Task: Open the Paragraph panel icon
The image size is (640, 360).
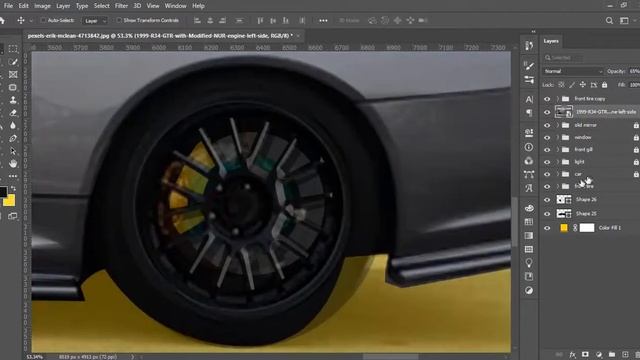Action: coord(529,113)
